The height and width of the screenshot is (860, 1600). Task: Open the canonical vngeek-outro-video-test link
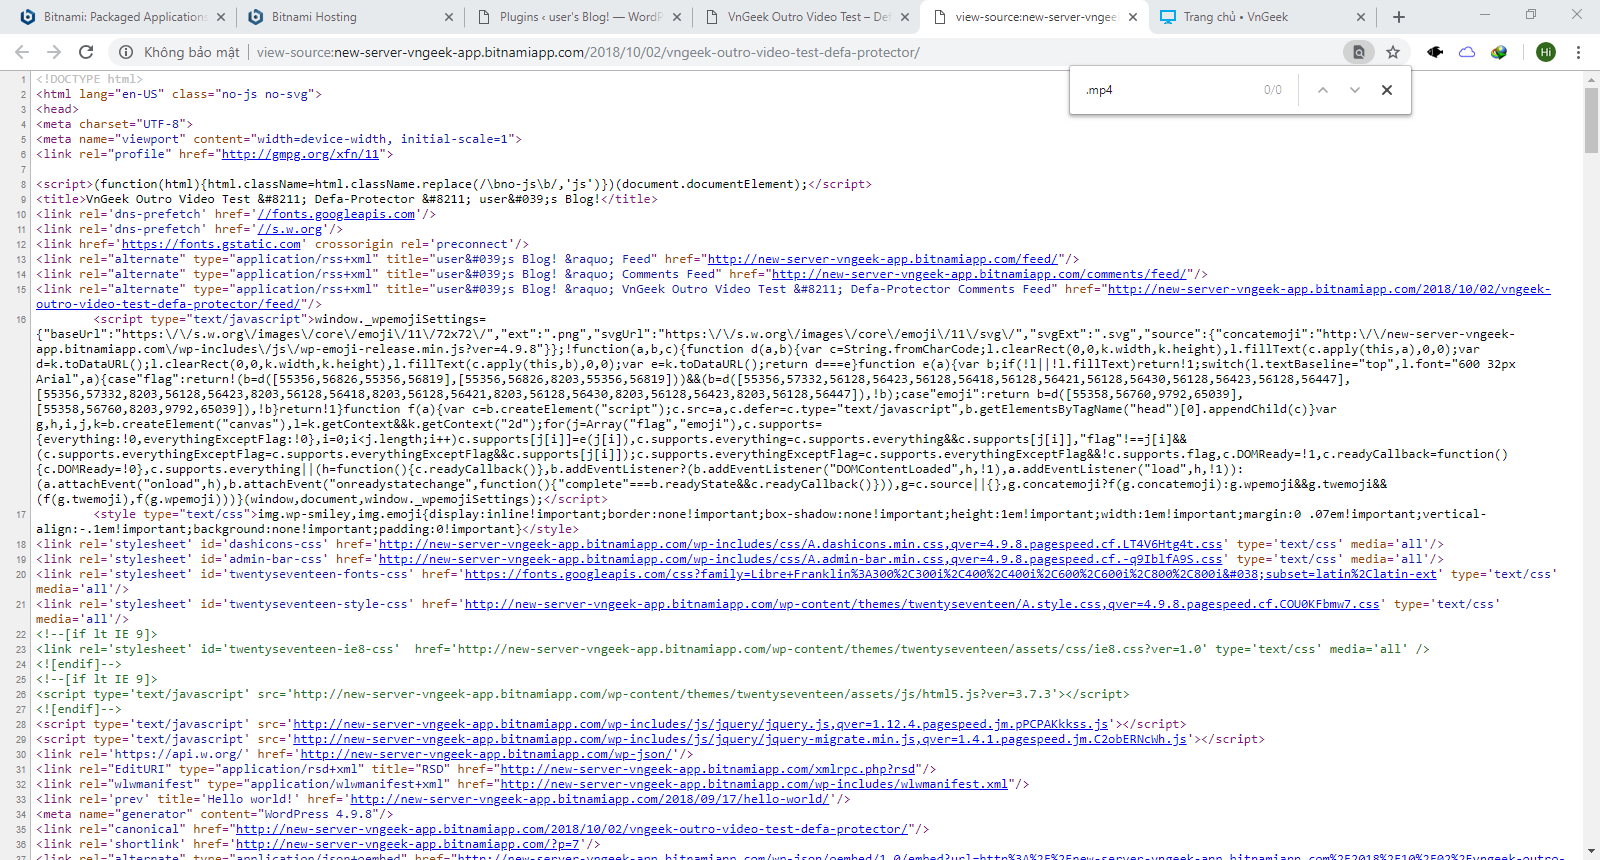point(571,829)
